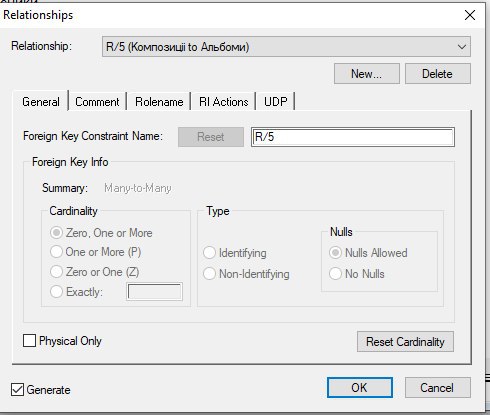Viewport: 490px width, 415px height.
Task: Switch to the General tab
Action: click(41, 101)
